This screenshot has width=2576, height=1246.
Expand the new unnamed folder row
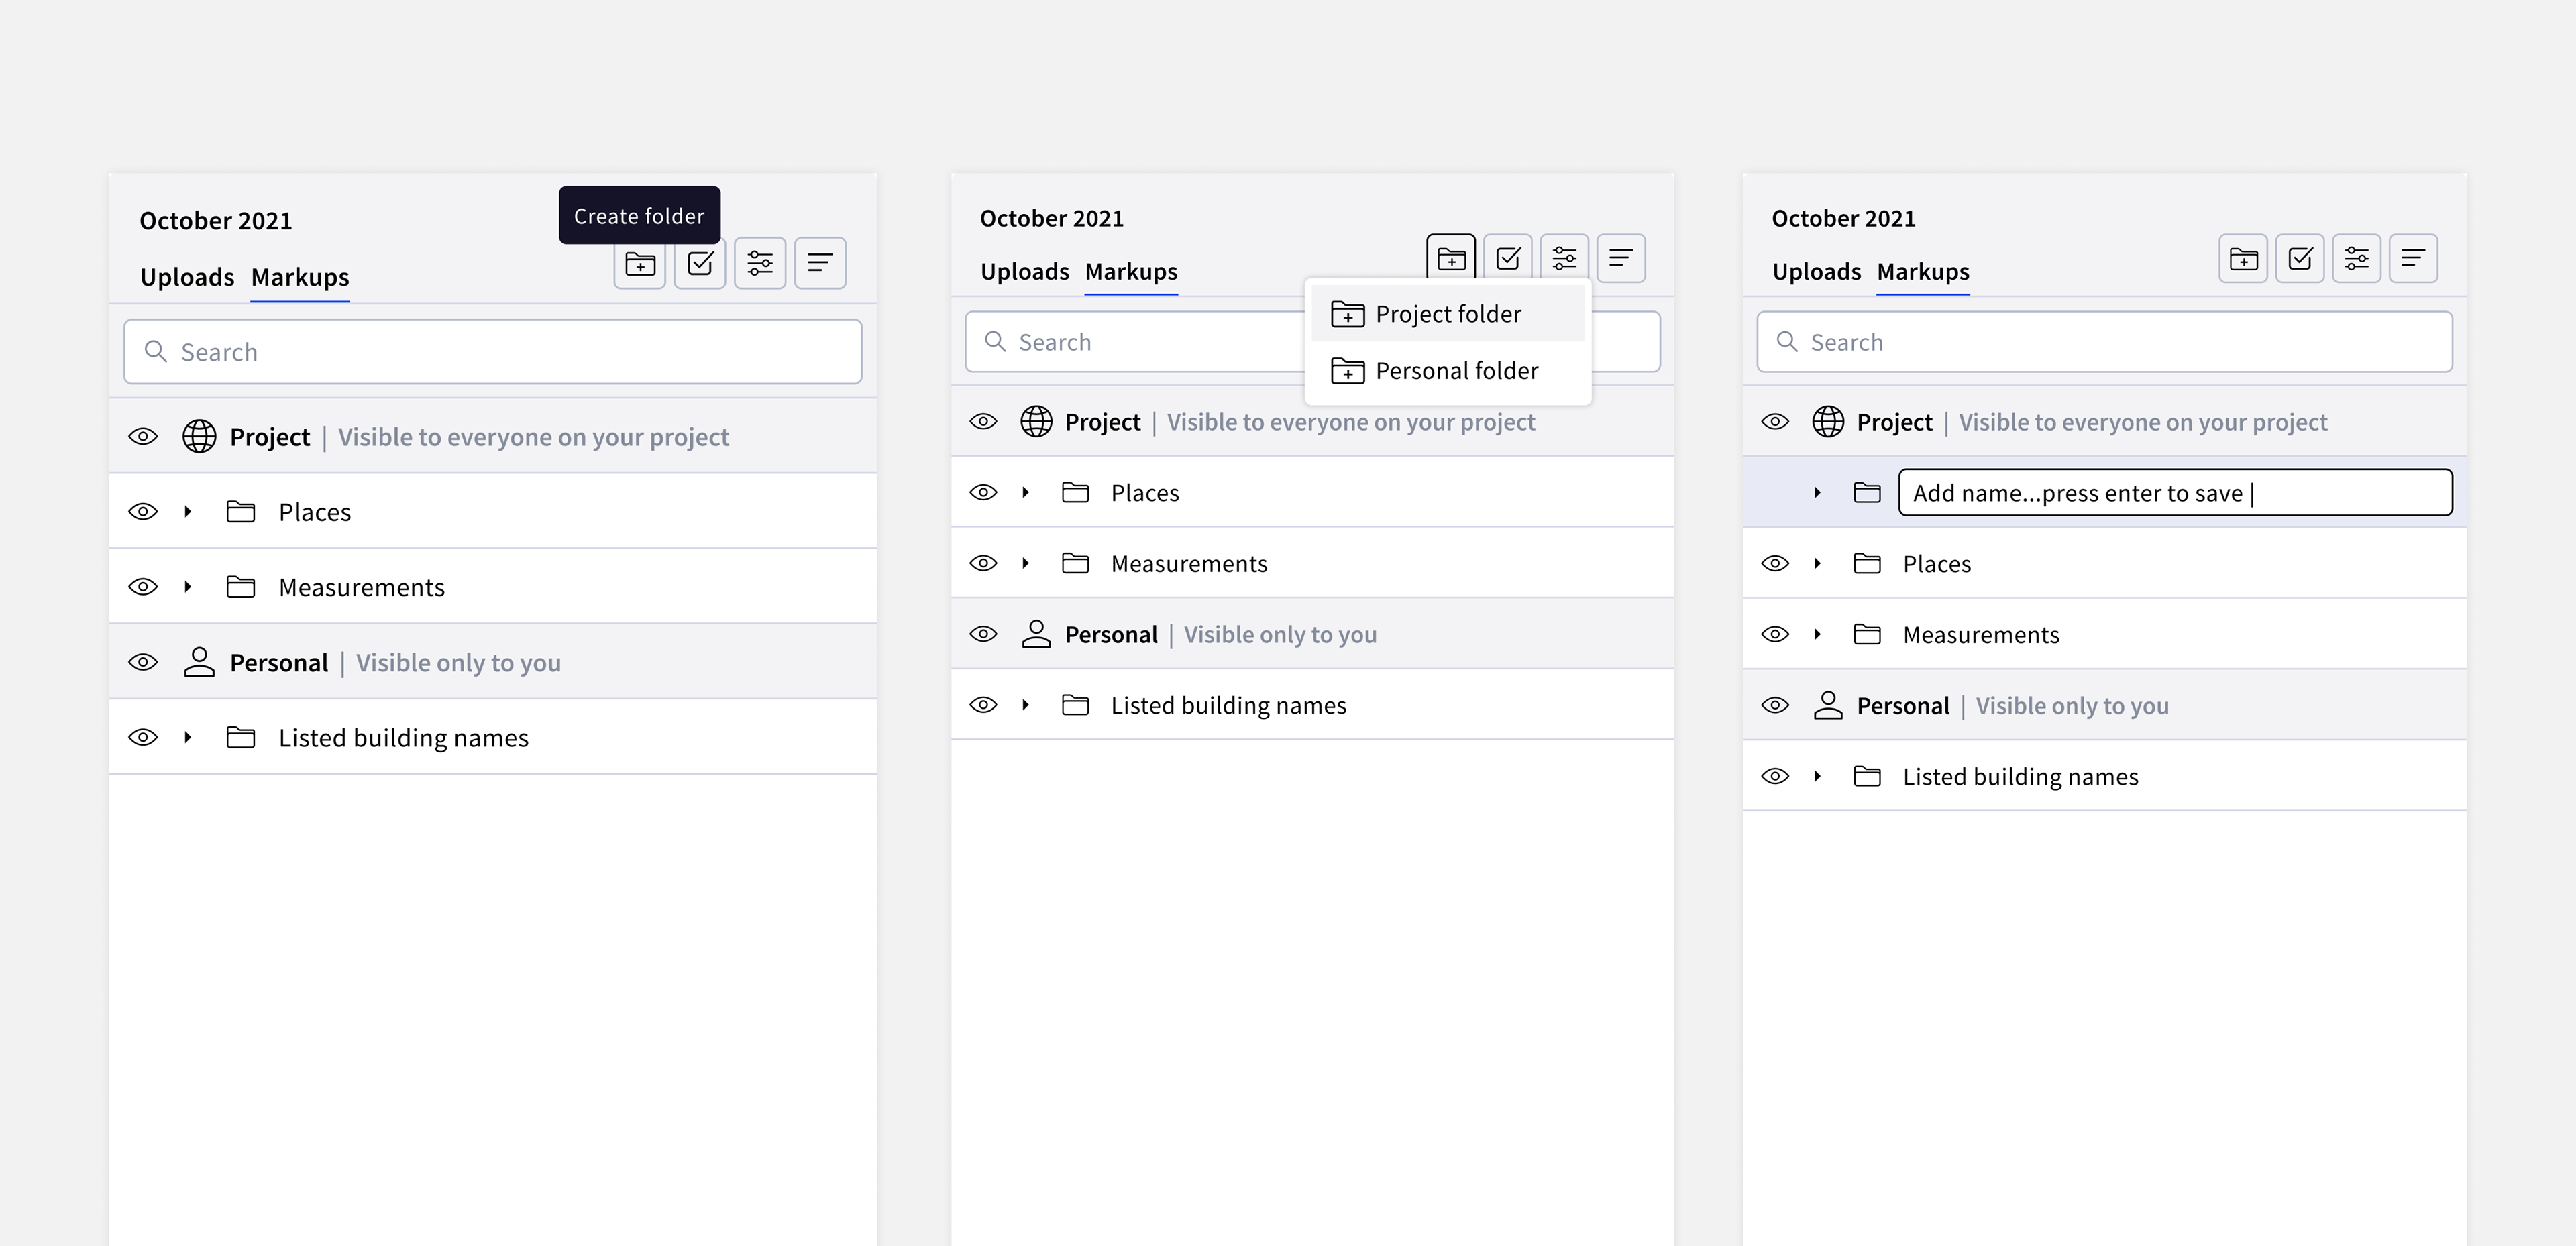pos(1817,492)
